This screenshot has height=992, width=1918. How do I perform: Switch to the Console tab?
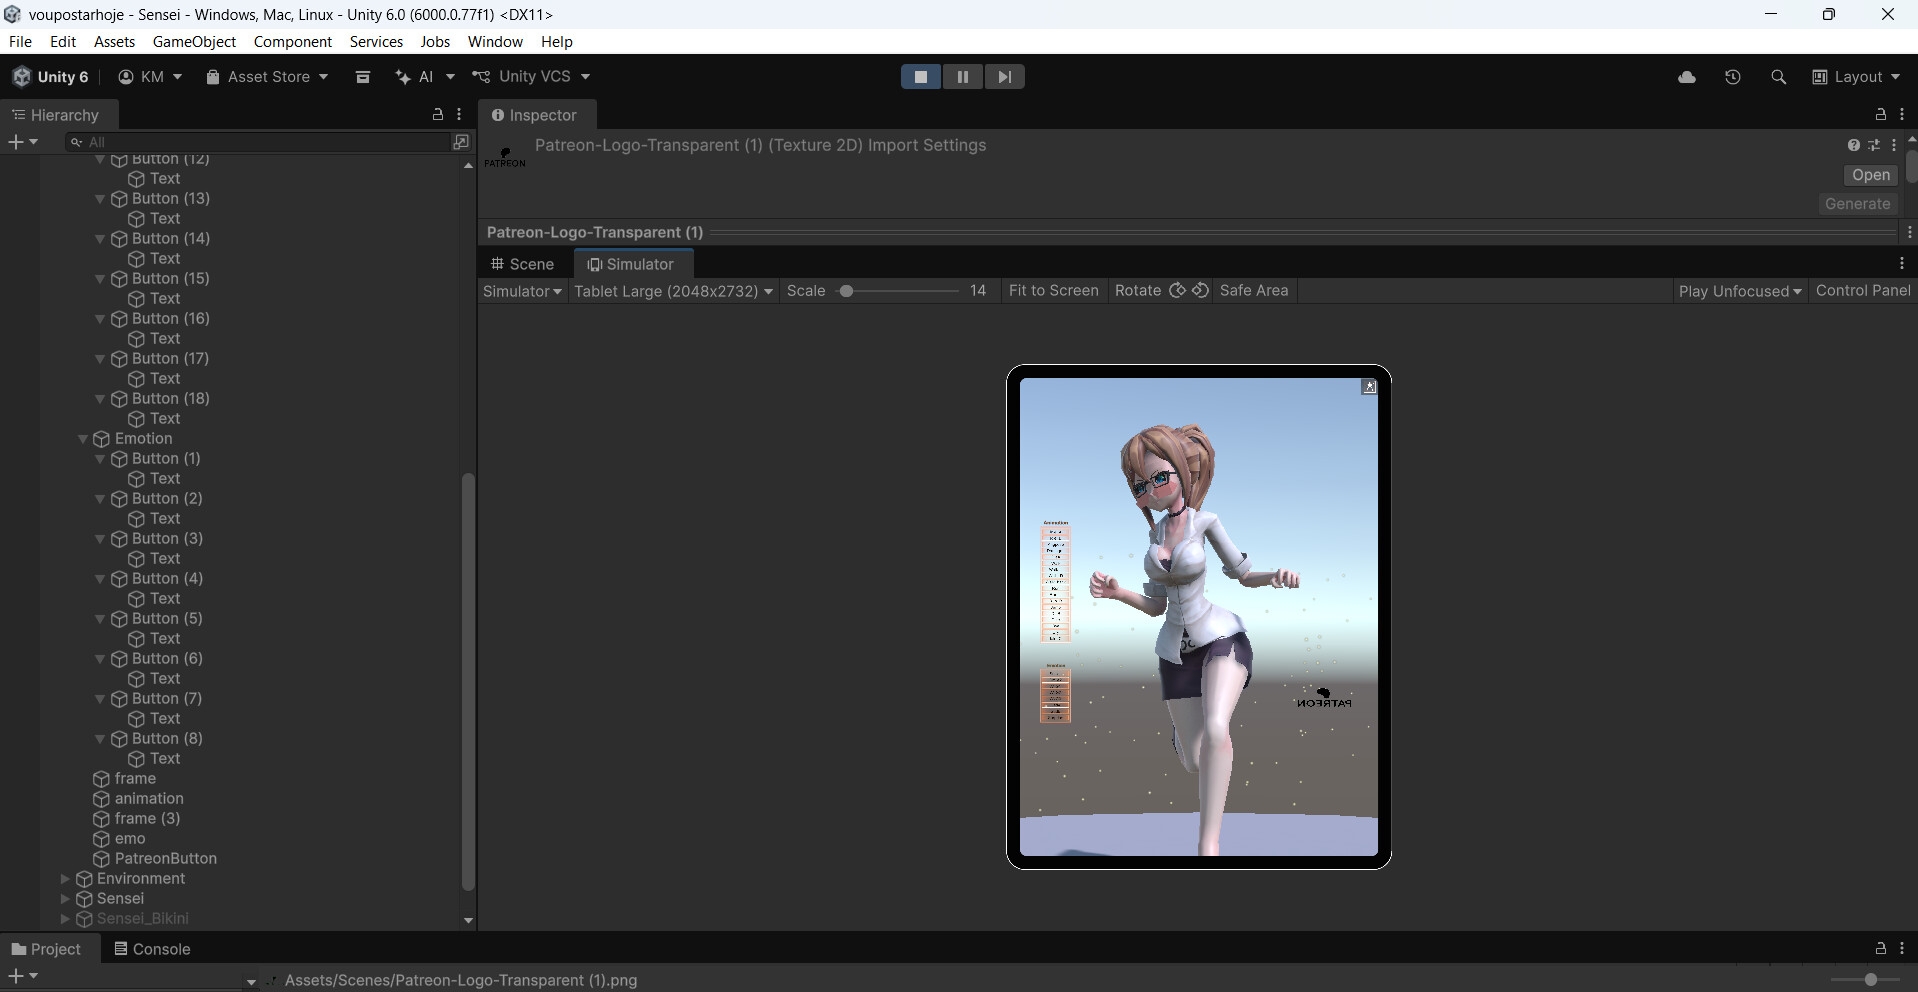152,949
